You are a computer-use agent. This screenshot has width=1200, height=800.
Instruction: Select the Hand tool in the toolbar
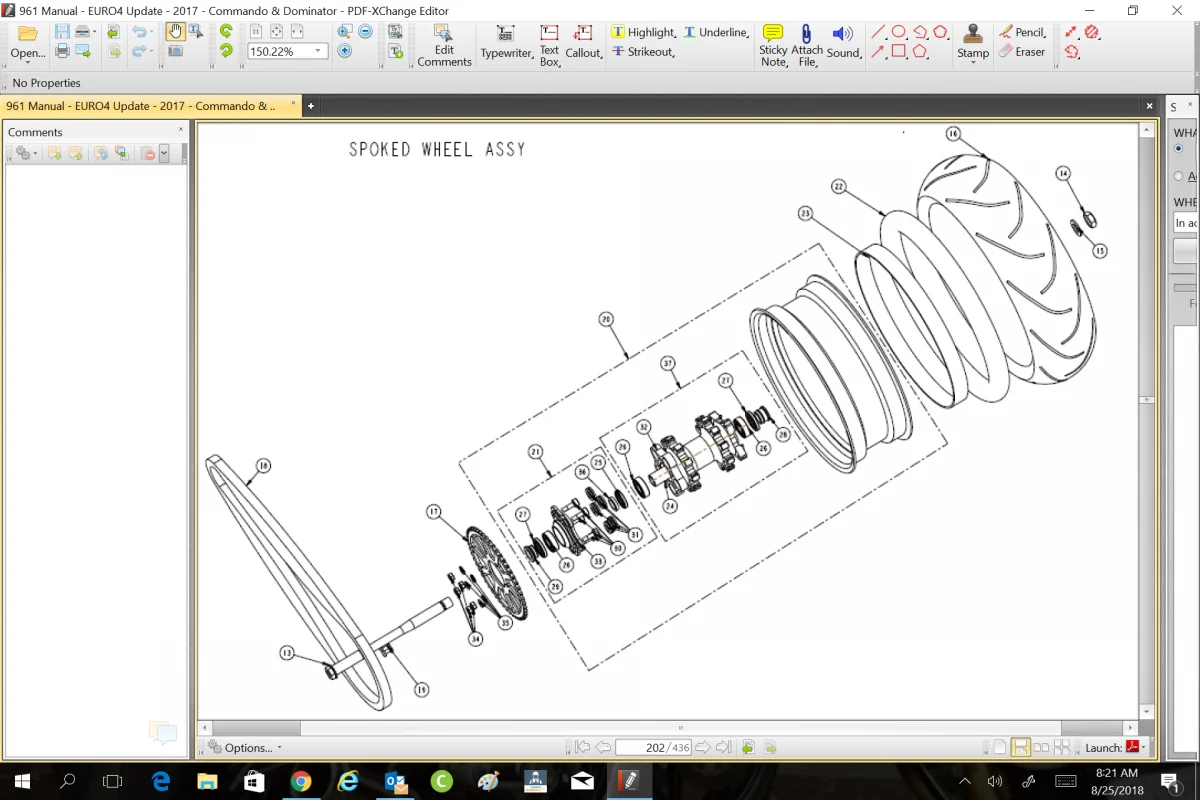click(x=175, y=32)
